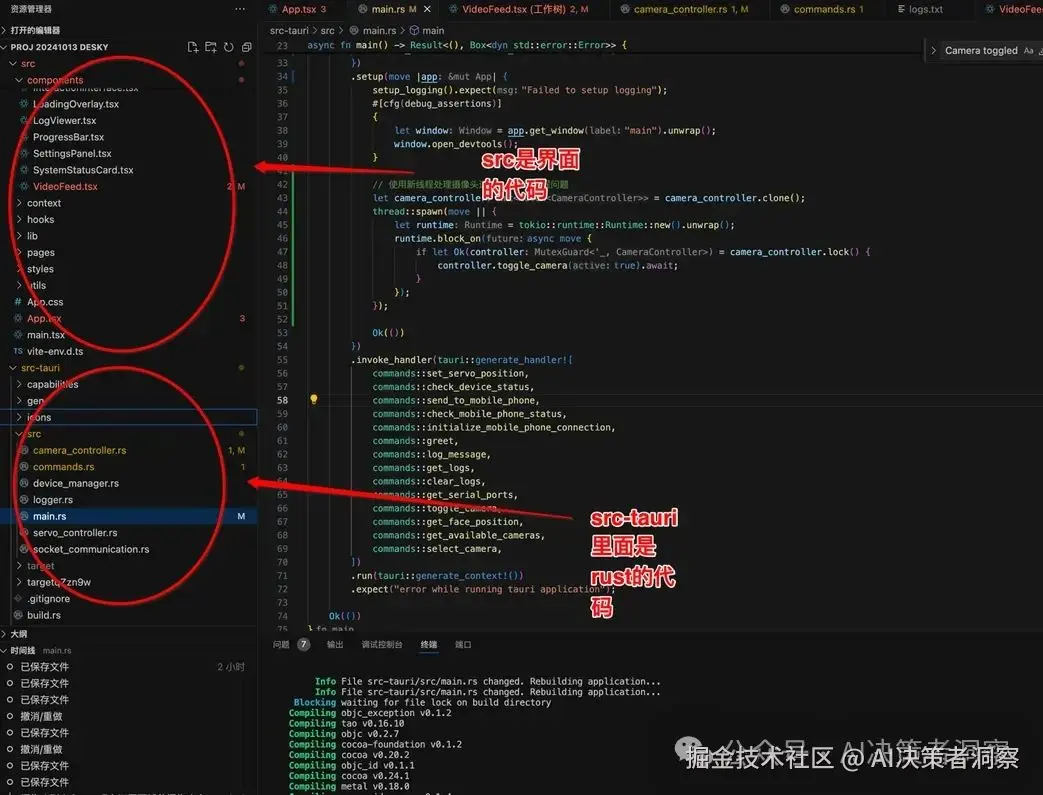Switch to the camera_controller.rs editor tab

click(x=690, y=9)
